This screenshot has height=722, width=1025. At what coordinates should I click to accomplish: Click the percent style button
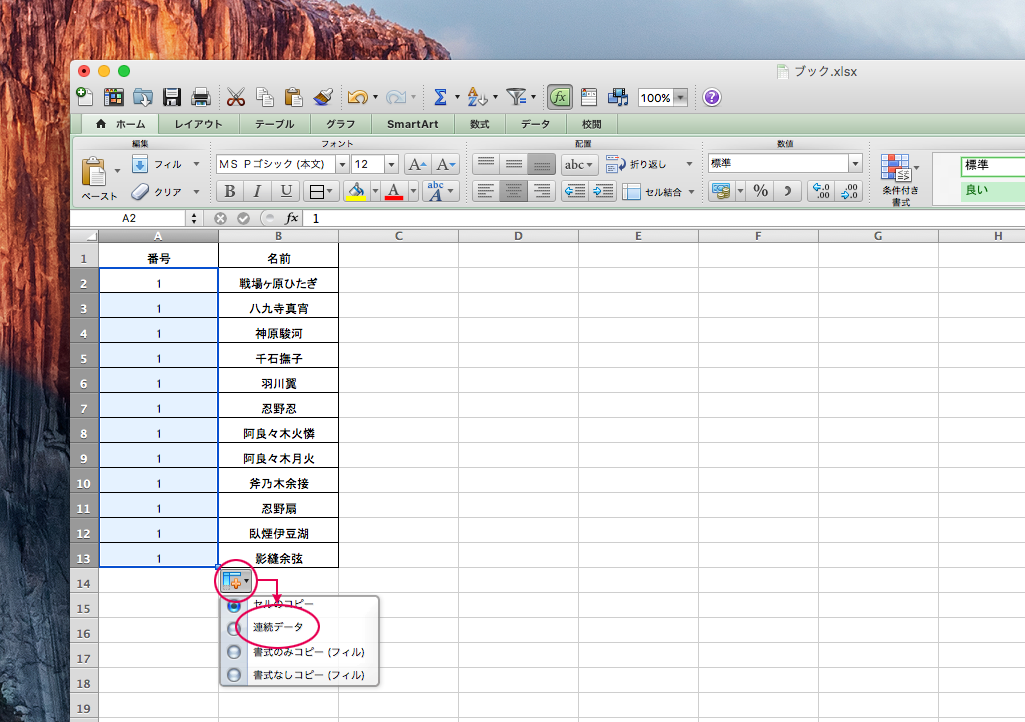tap(760, 191)
